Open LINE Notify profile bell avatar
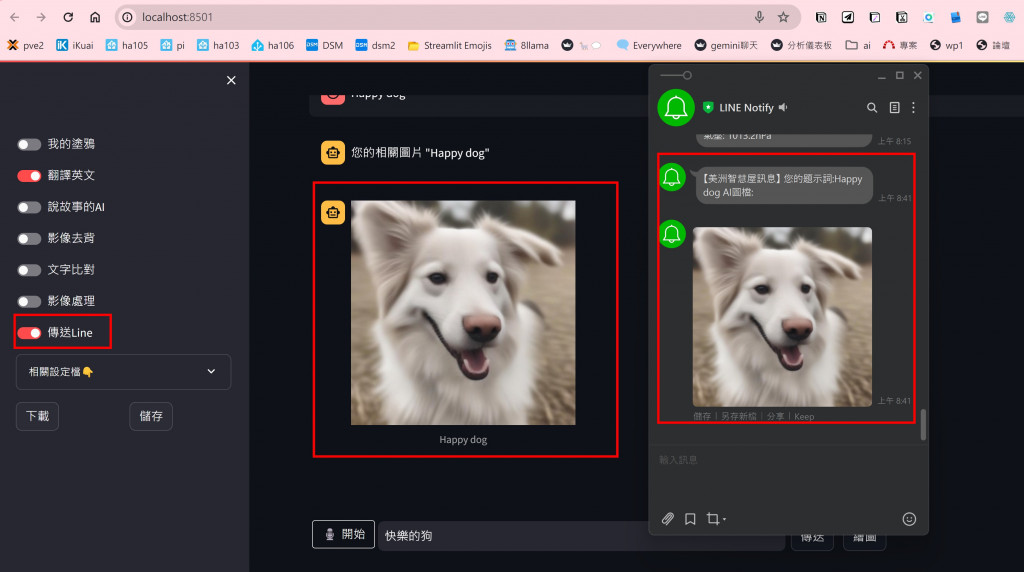 point(676,108)
